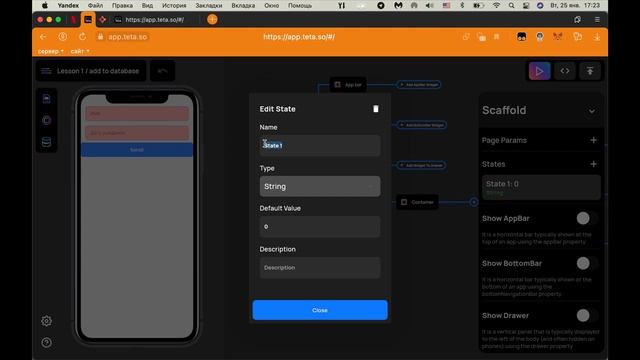Image resolution: width=640 pixels, height=360 pixels.
Task: Click the app.teta.so address field
Action: (x=127, y=37)
